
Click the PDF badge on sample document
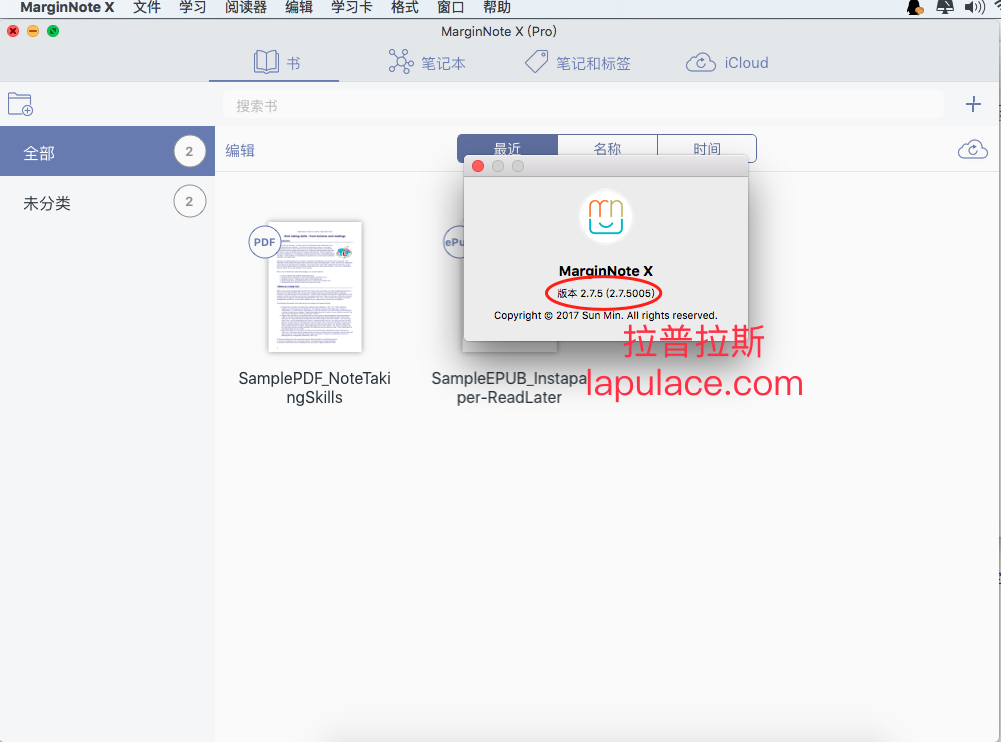[x=264, y=242]
